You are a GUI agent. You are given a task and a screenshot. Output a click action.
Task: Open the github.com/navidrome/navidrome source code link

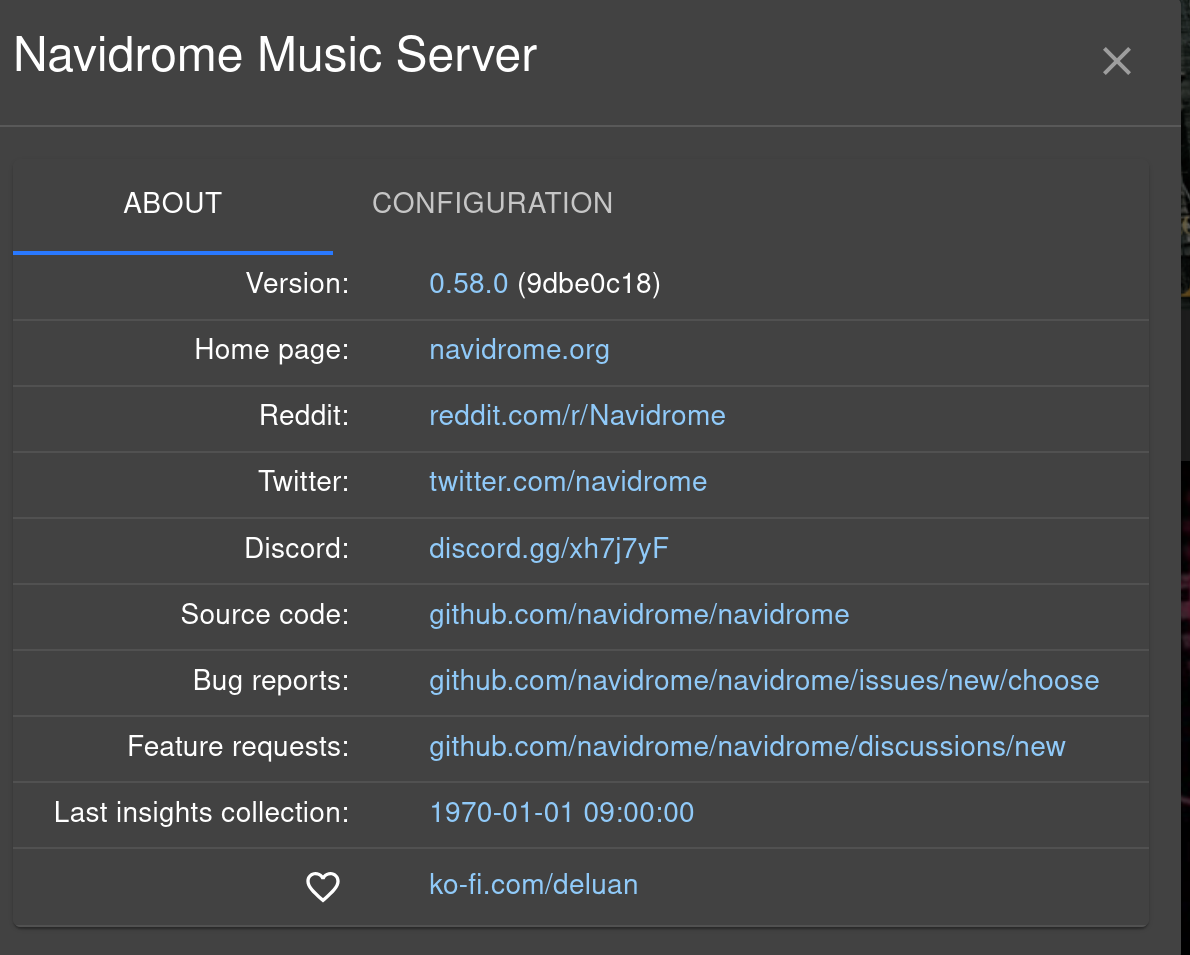click(639, 614)
